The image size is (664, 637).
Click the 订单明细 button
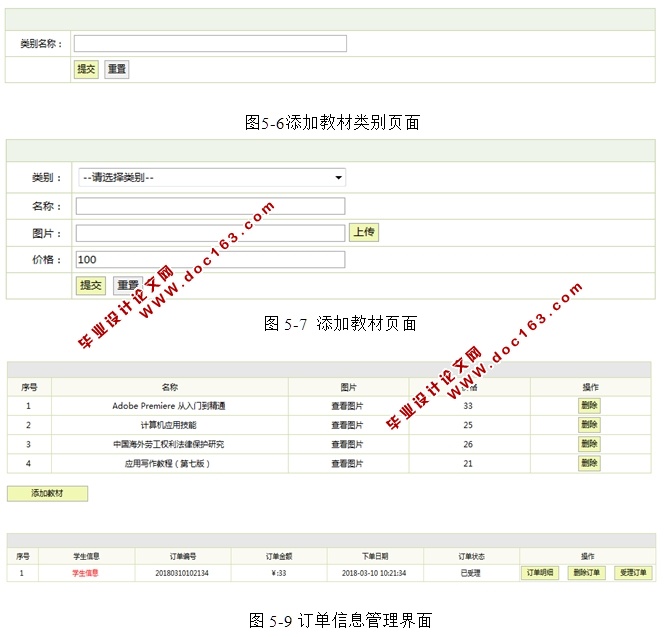pyautogui.click(x=540, y=573)
